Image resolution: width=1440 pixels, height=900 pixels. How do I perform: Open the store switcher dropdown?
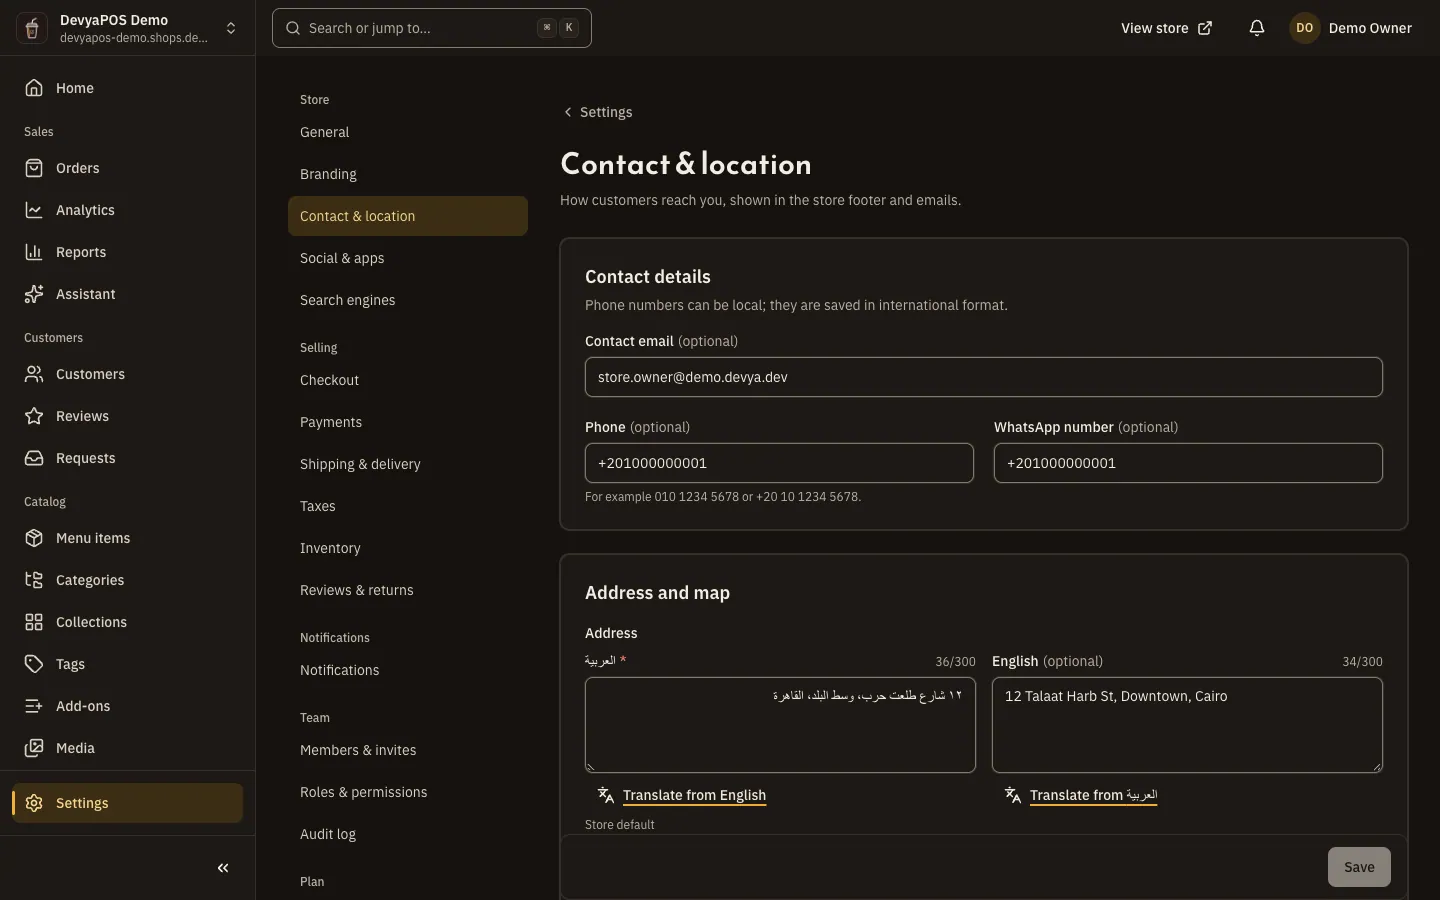pos(231,28)
